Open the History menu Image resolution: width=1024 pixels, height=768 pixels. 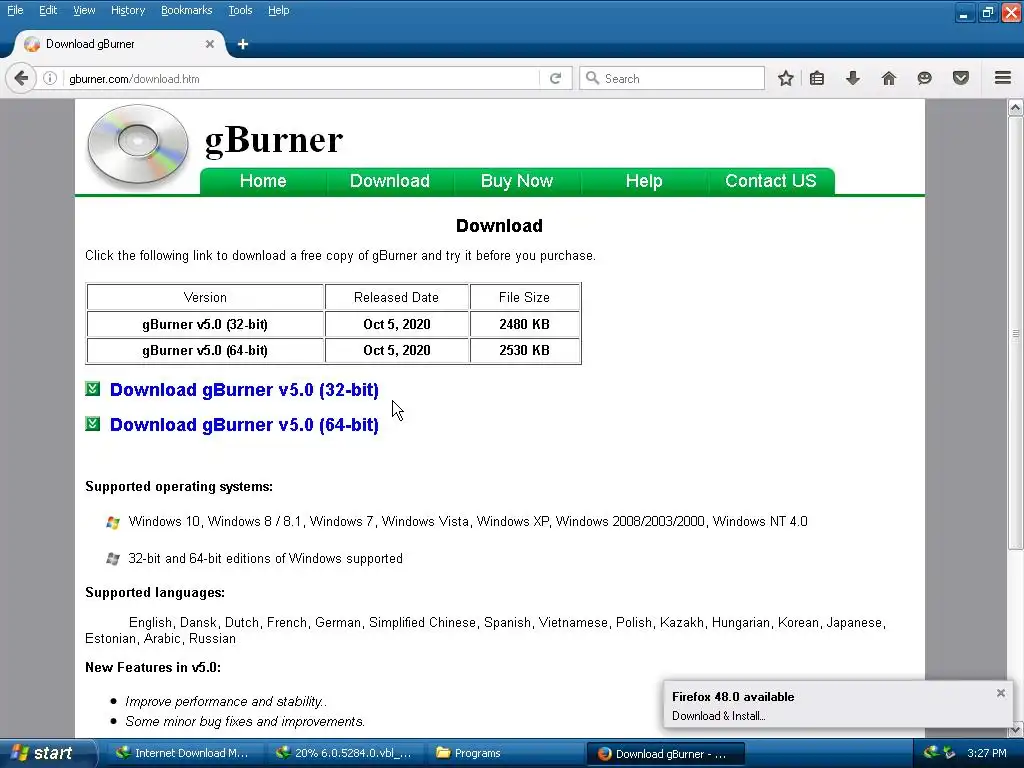[128, 10]
